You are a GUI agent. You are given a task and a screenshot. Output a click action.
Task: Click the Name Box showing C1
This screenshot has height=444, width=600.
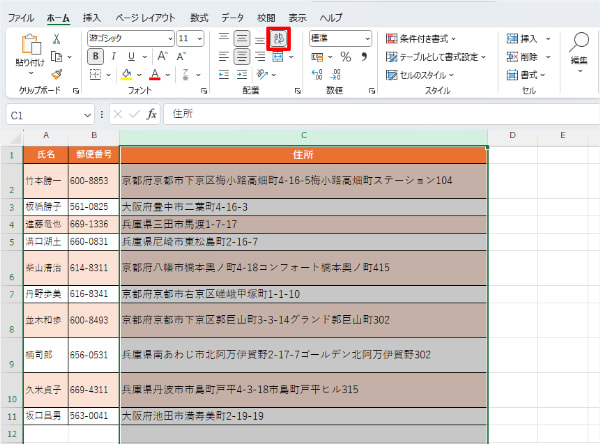pos(45,115)
